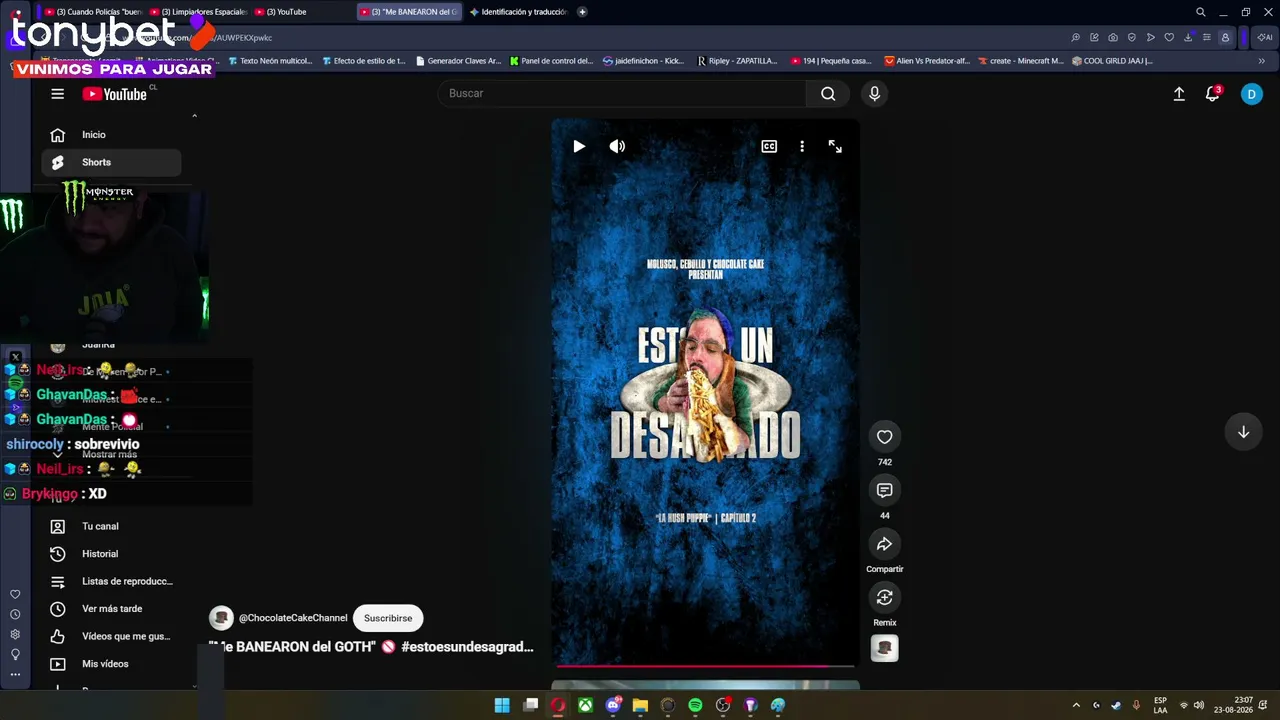Open the comments on the Short

pos(884,490)
